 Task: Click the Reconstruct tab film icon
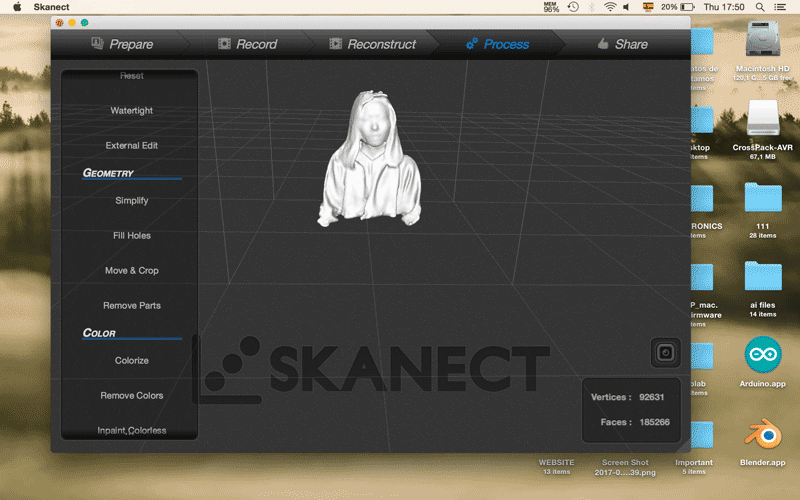335,44
